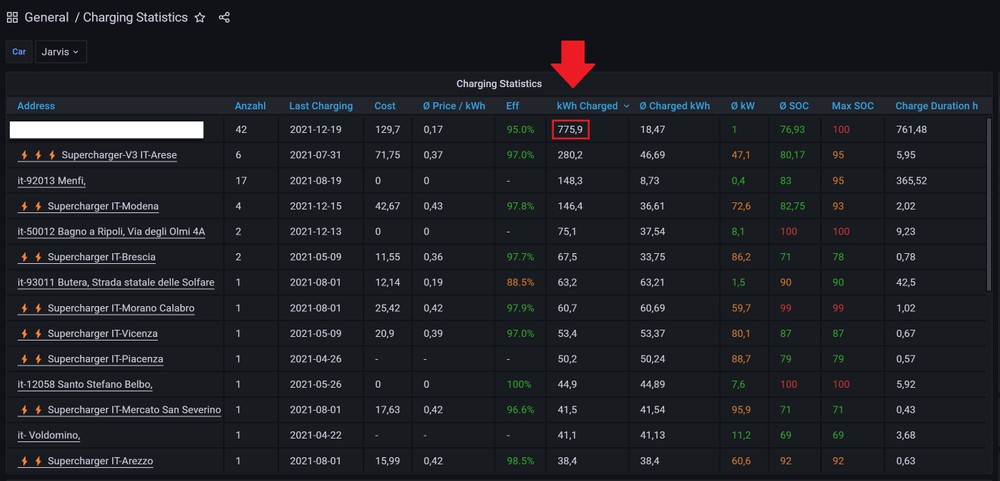Open Supercharger IT-Arezzo address link
Screen dimensions: 1000x481
click(100, 461)
